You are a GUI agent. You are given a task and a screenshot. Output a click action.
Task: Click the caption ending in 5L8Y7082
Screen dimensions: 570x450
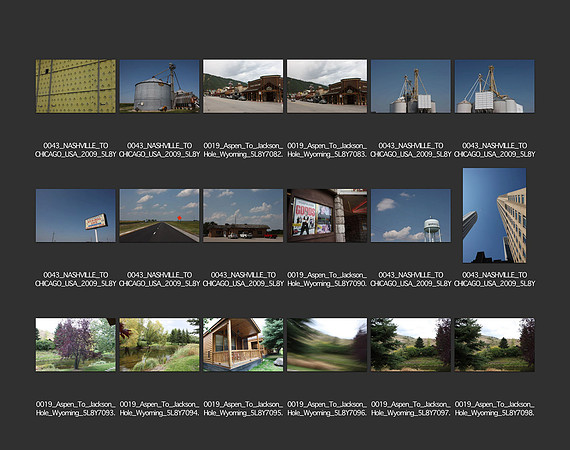243,150
